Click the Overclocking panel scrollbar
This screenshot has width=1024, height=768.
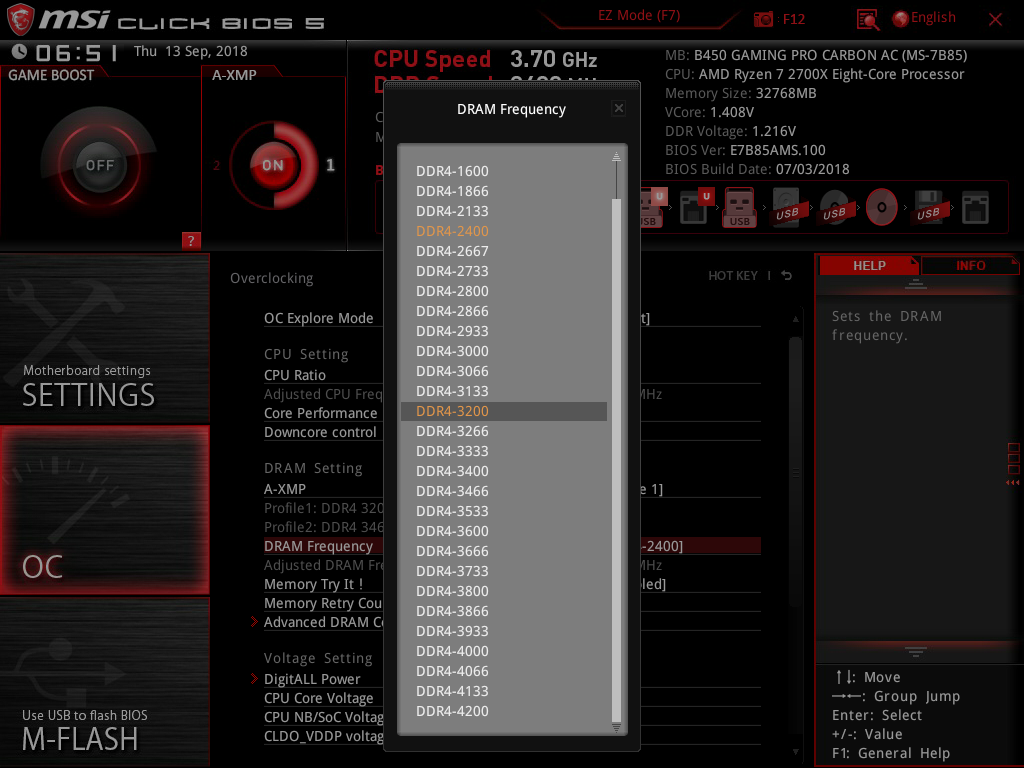click(x=795, y=473)
